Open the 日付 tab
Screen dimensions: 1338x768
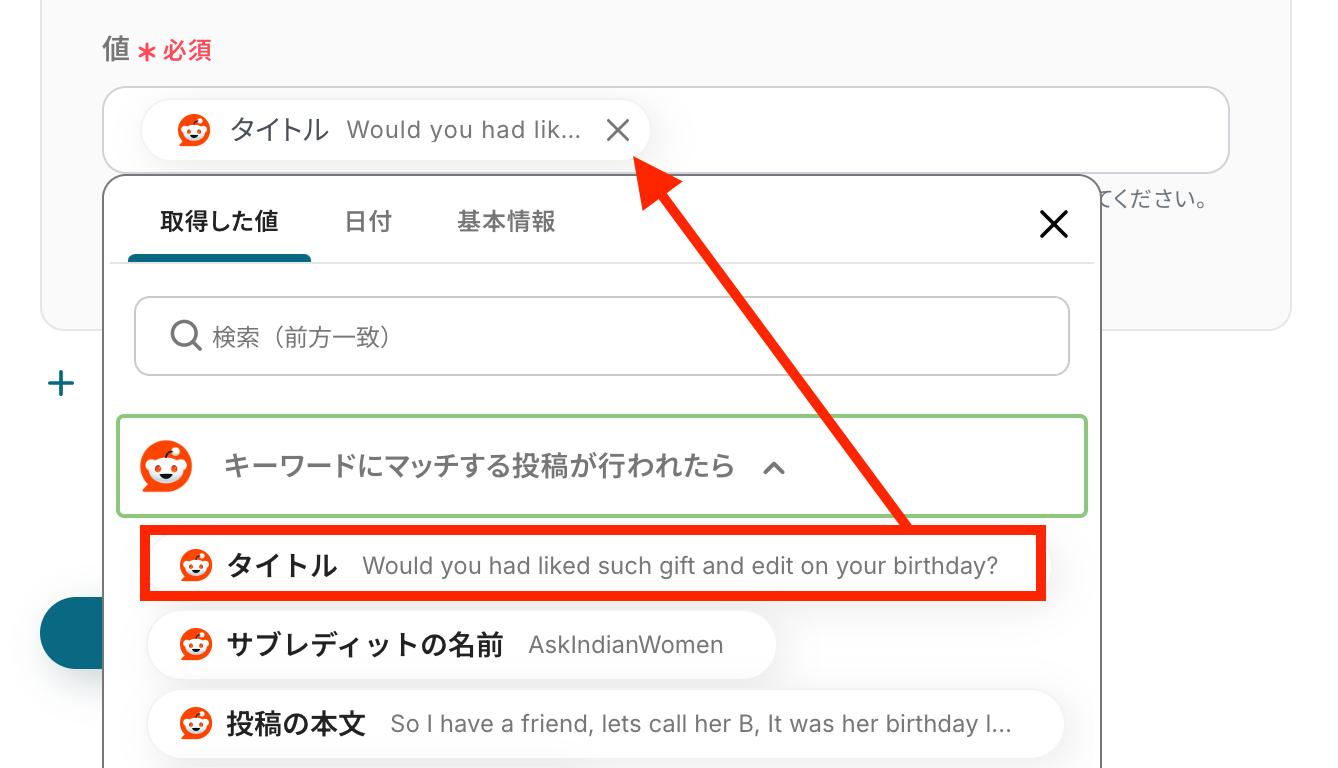368,222
